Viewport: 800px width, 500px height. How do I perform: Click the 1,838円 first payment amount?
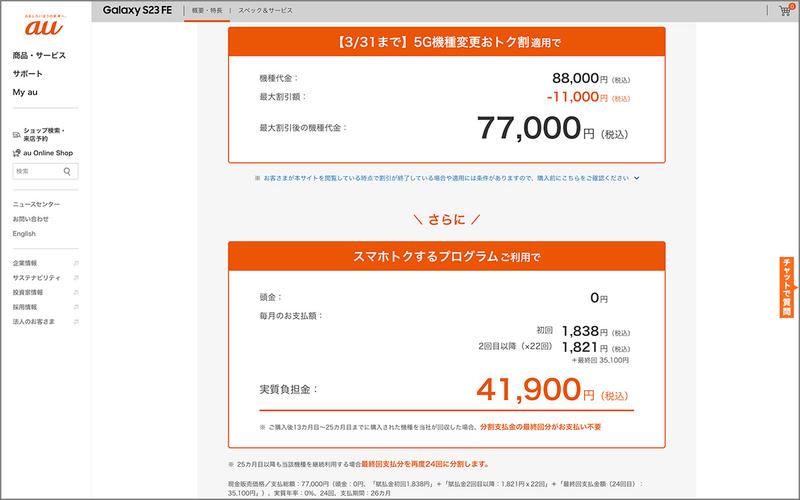coord(596,331)
